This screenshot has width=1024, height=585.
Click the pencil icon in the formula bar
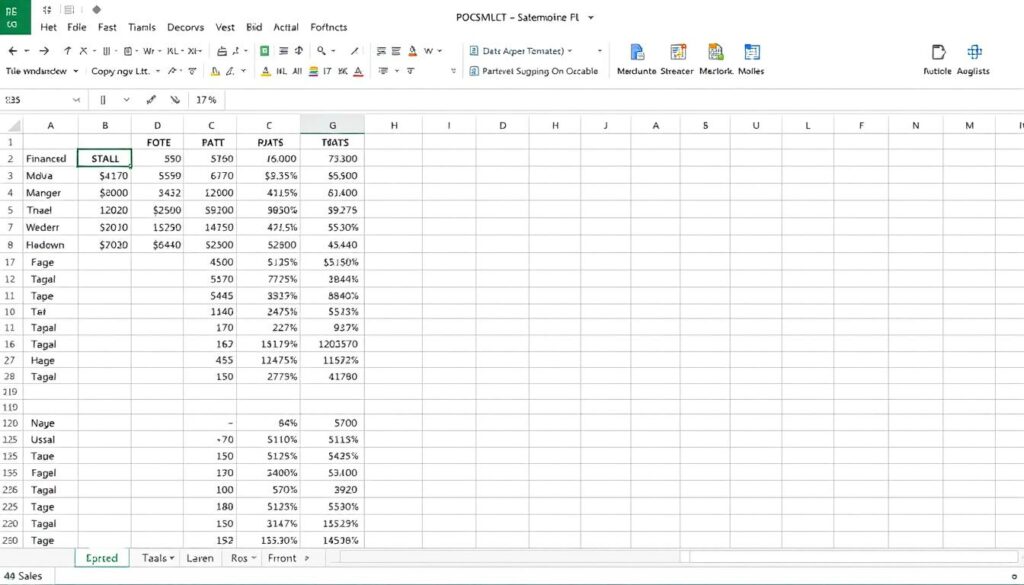click(152, 100)
